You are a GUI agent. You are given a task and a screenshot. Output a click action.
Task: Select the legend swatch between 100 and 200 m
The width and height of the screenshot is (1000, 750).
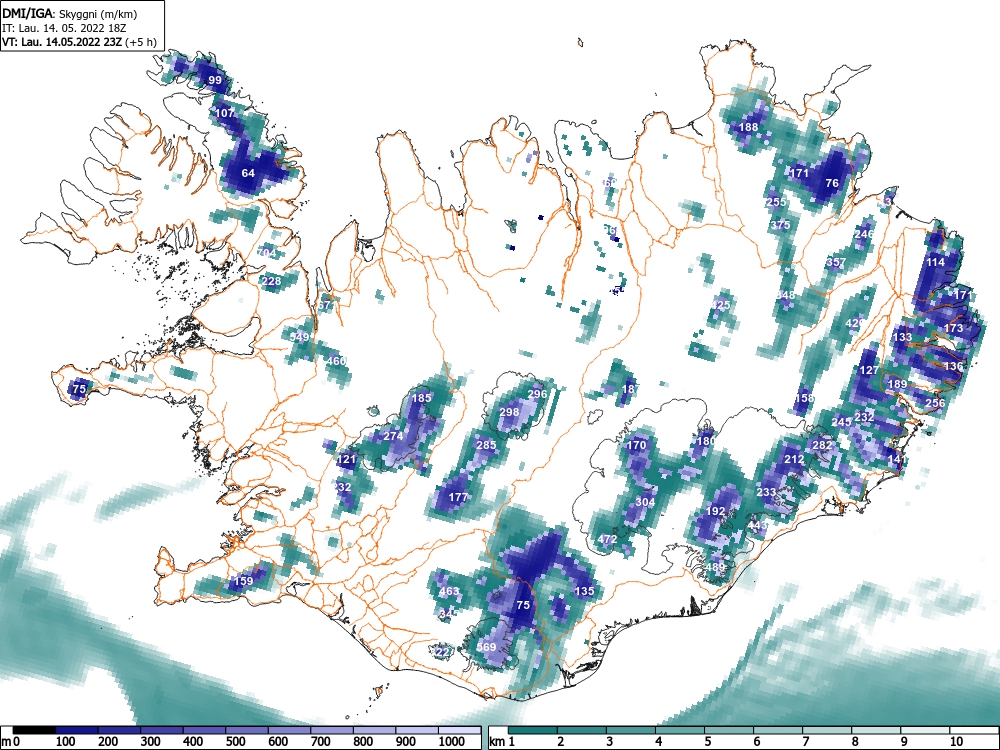click(x=77, y=730)
